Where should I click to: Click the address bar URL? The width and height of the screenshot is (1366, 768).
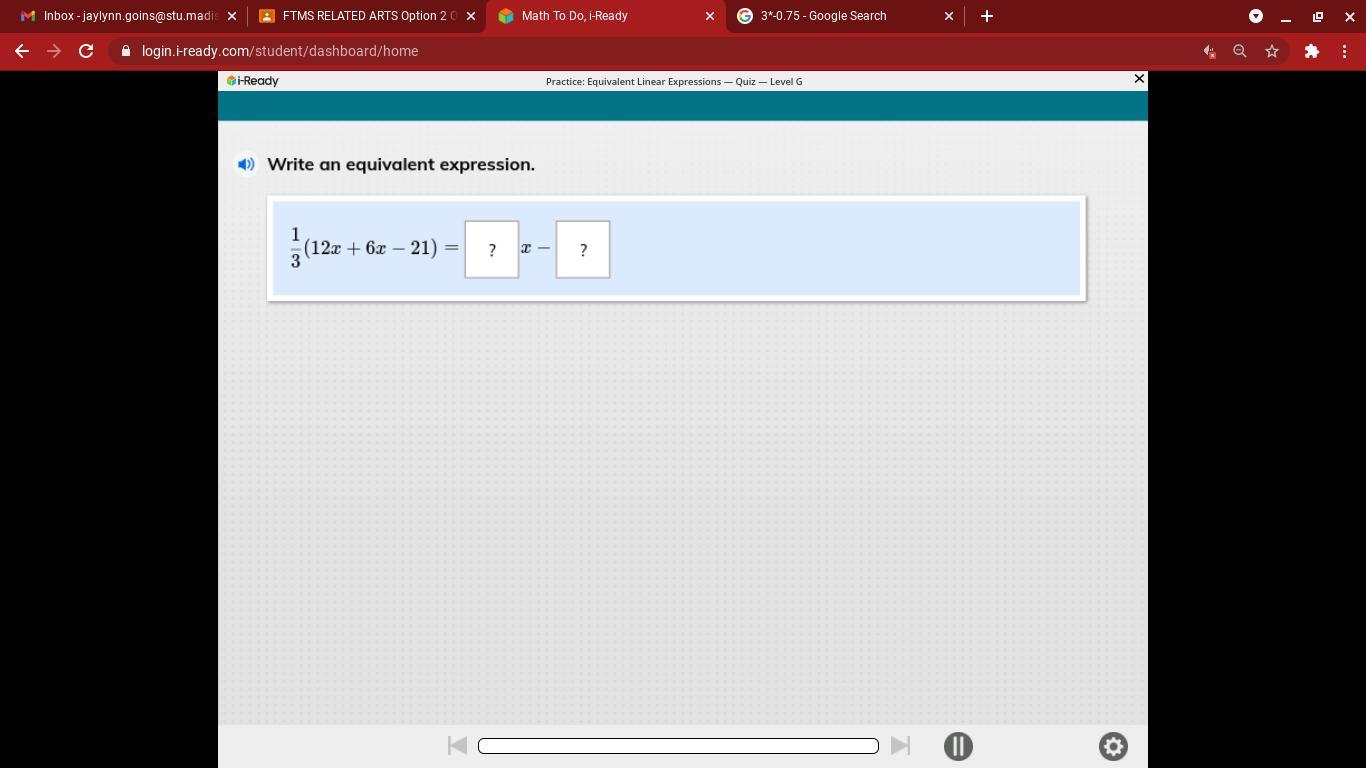tap(280, 51)
